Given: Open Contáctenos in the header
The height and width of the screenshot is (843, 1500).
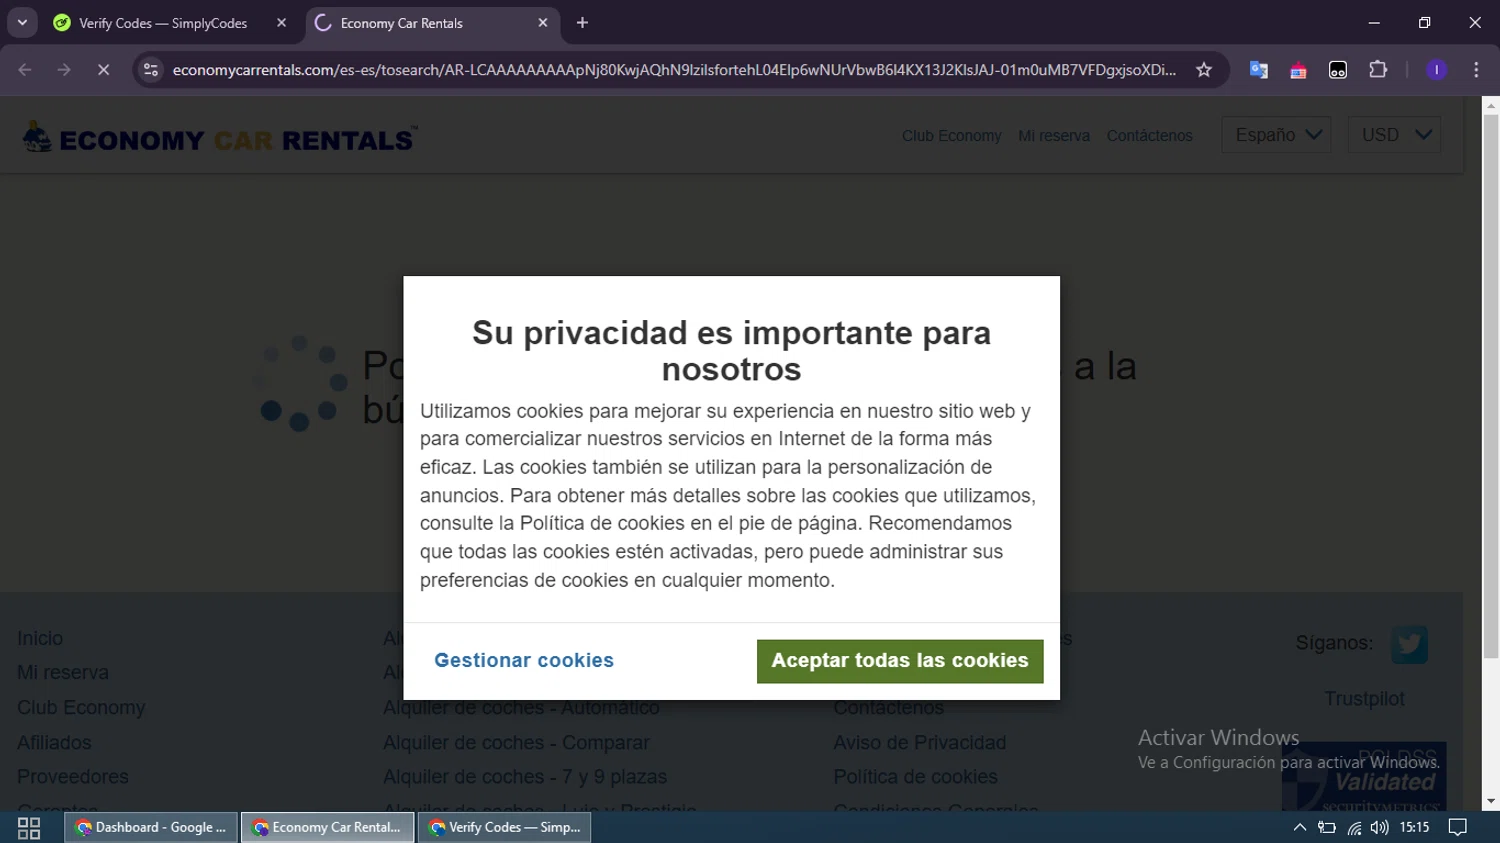Looking at the screenshot, I should (1149, 136).
